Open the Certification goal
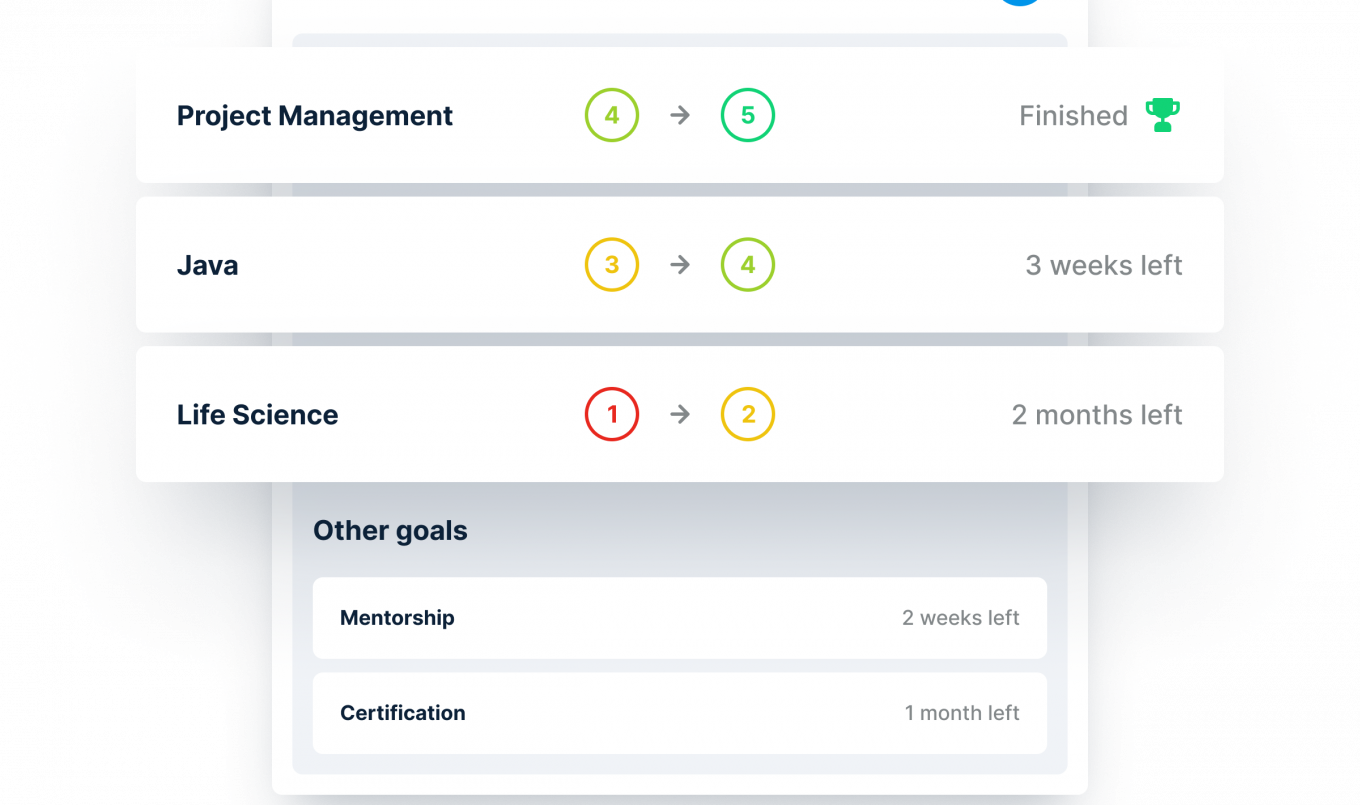 pyautogui.click(x=403, y=713)
